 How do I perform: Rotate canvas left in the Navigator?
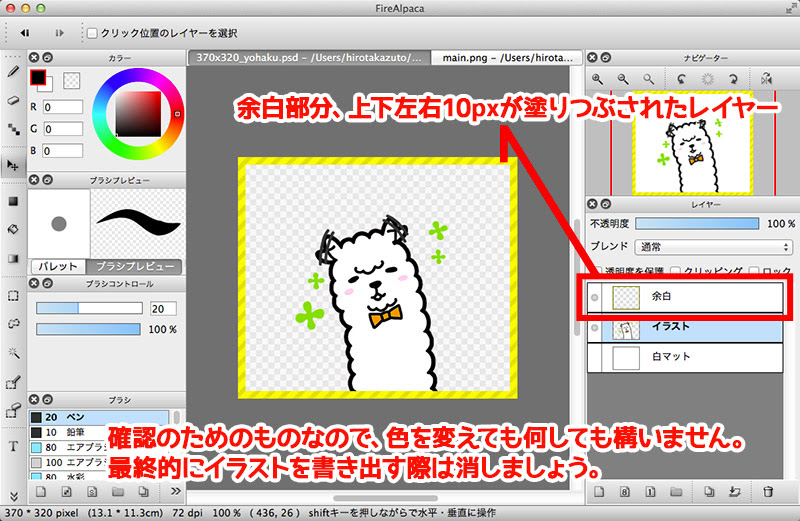point(681,79)
